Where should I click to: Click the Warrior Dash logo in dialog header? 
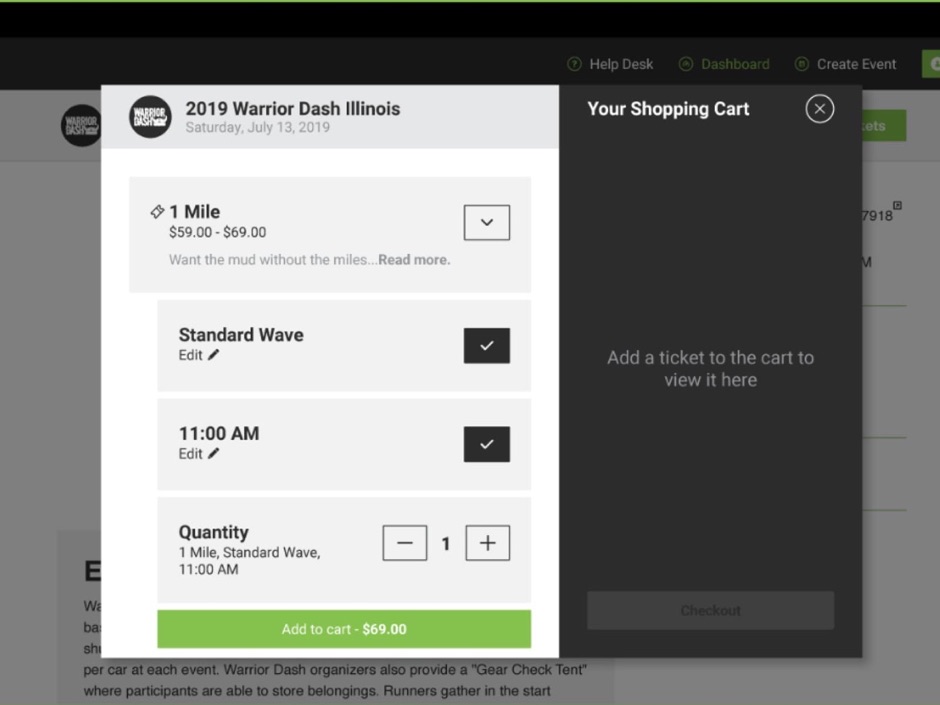150,117
